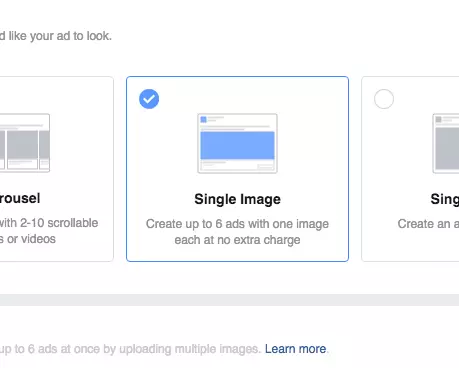
Task: Click the Single Image ad preview thumbnail
Action: click(237, 143)
